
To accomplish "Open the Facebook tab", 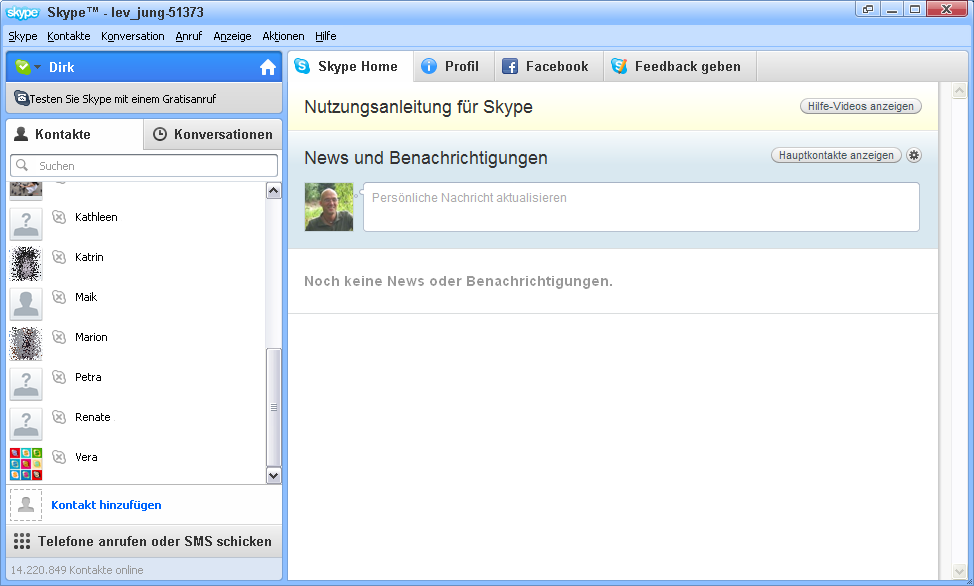I will click(549, 66).
